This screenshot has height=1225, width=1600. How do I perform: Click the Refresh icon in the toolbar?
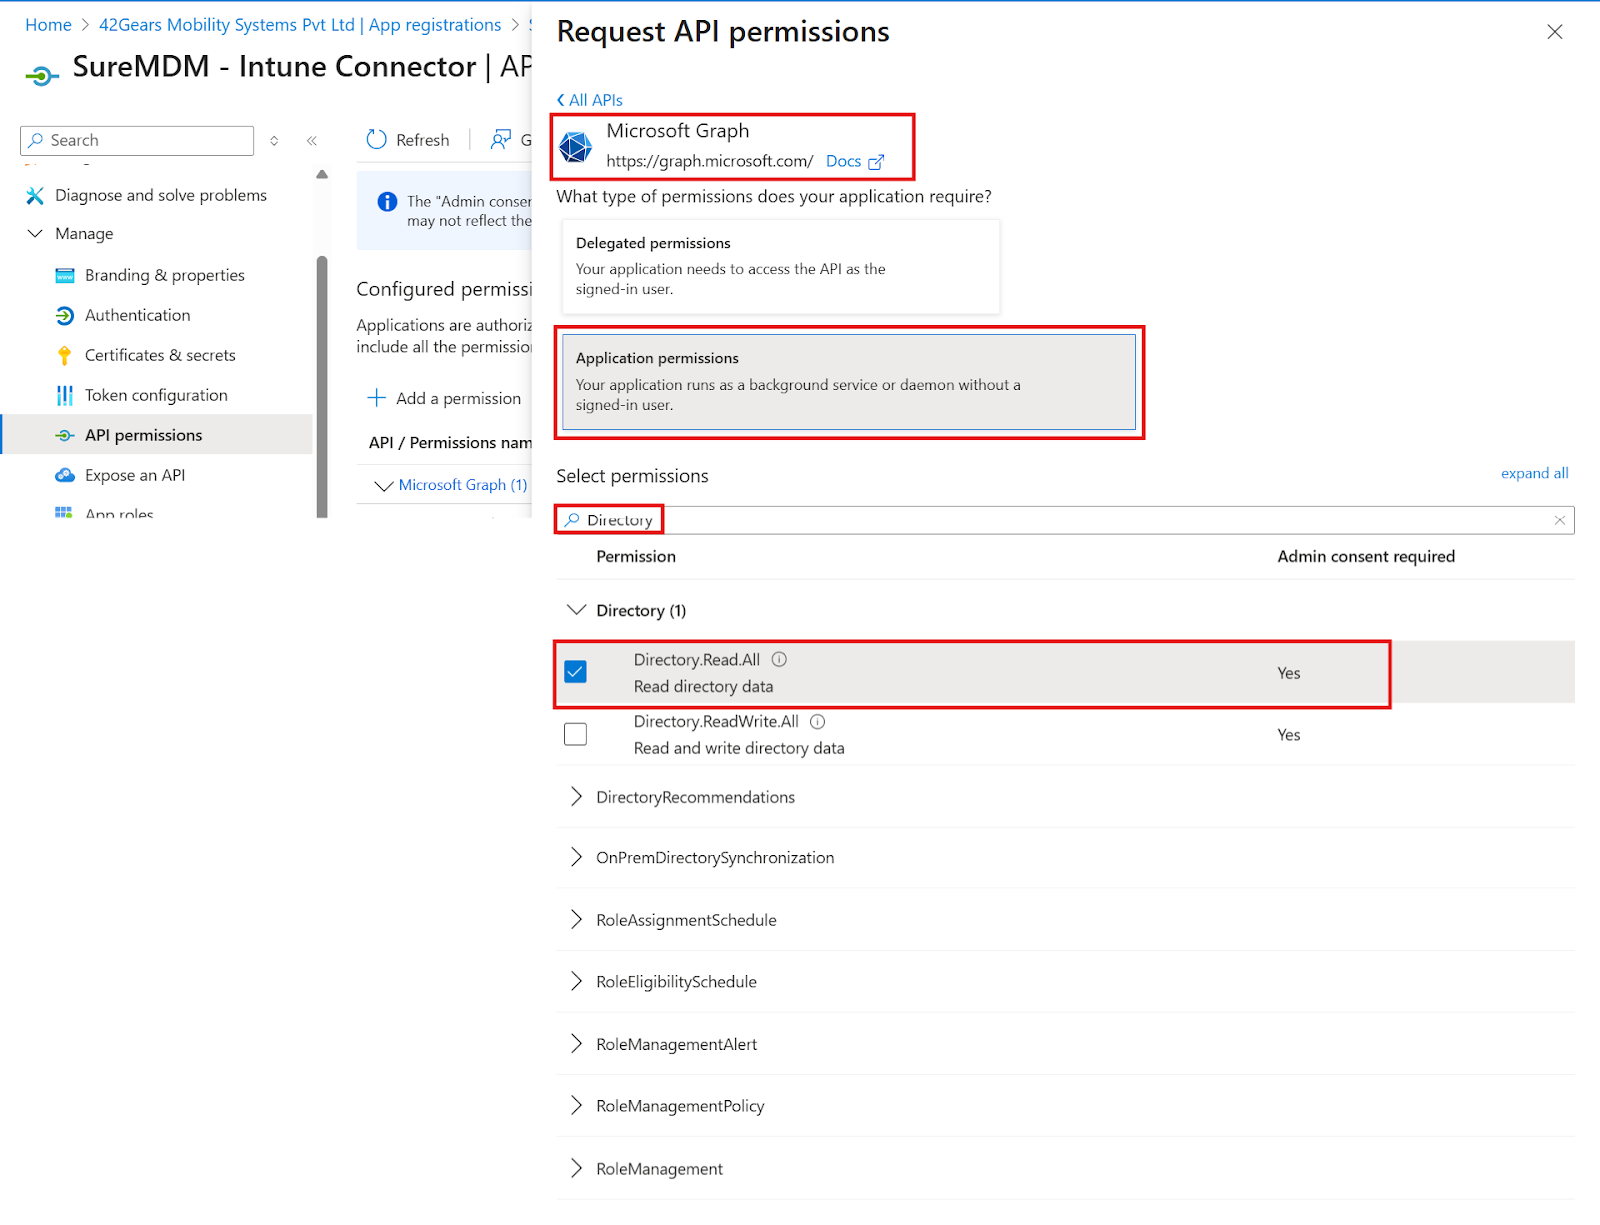tap(377, 140)
